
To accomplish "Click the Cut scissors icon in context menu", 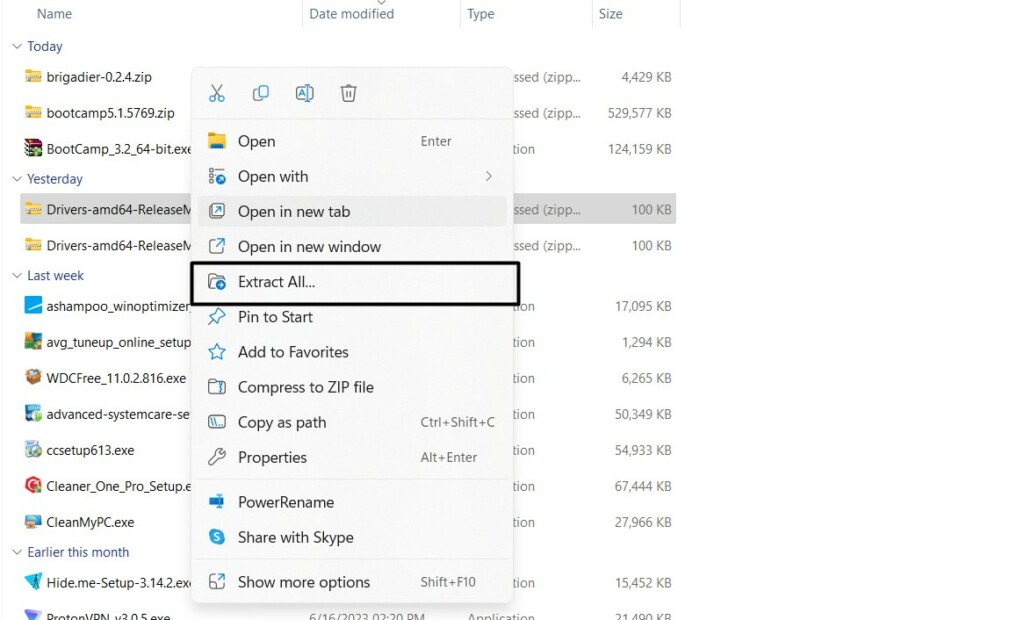I will [x=217, y=93].
